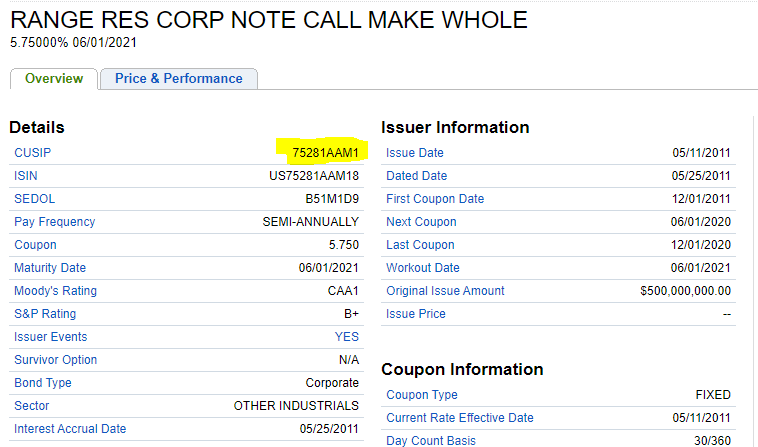The height and width of the screenshot is (447, 758).
Task: Select the Moody's rating value CAA1
Action: coord(343,291)
